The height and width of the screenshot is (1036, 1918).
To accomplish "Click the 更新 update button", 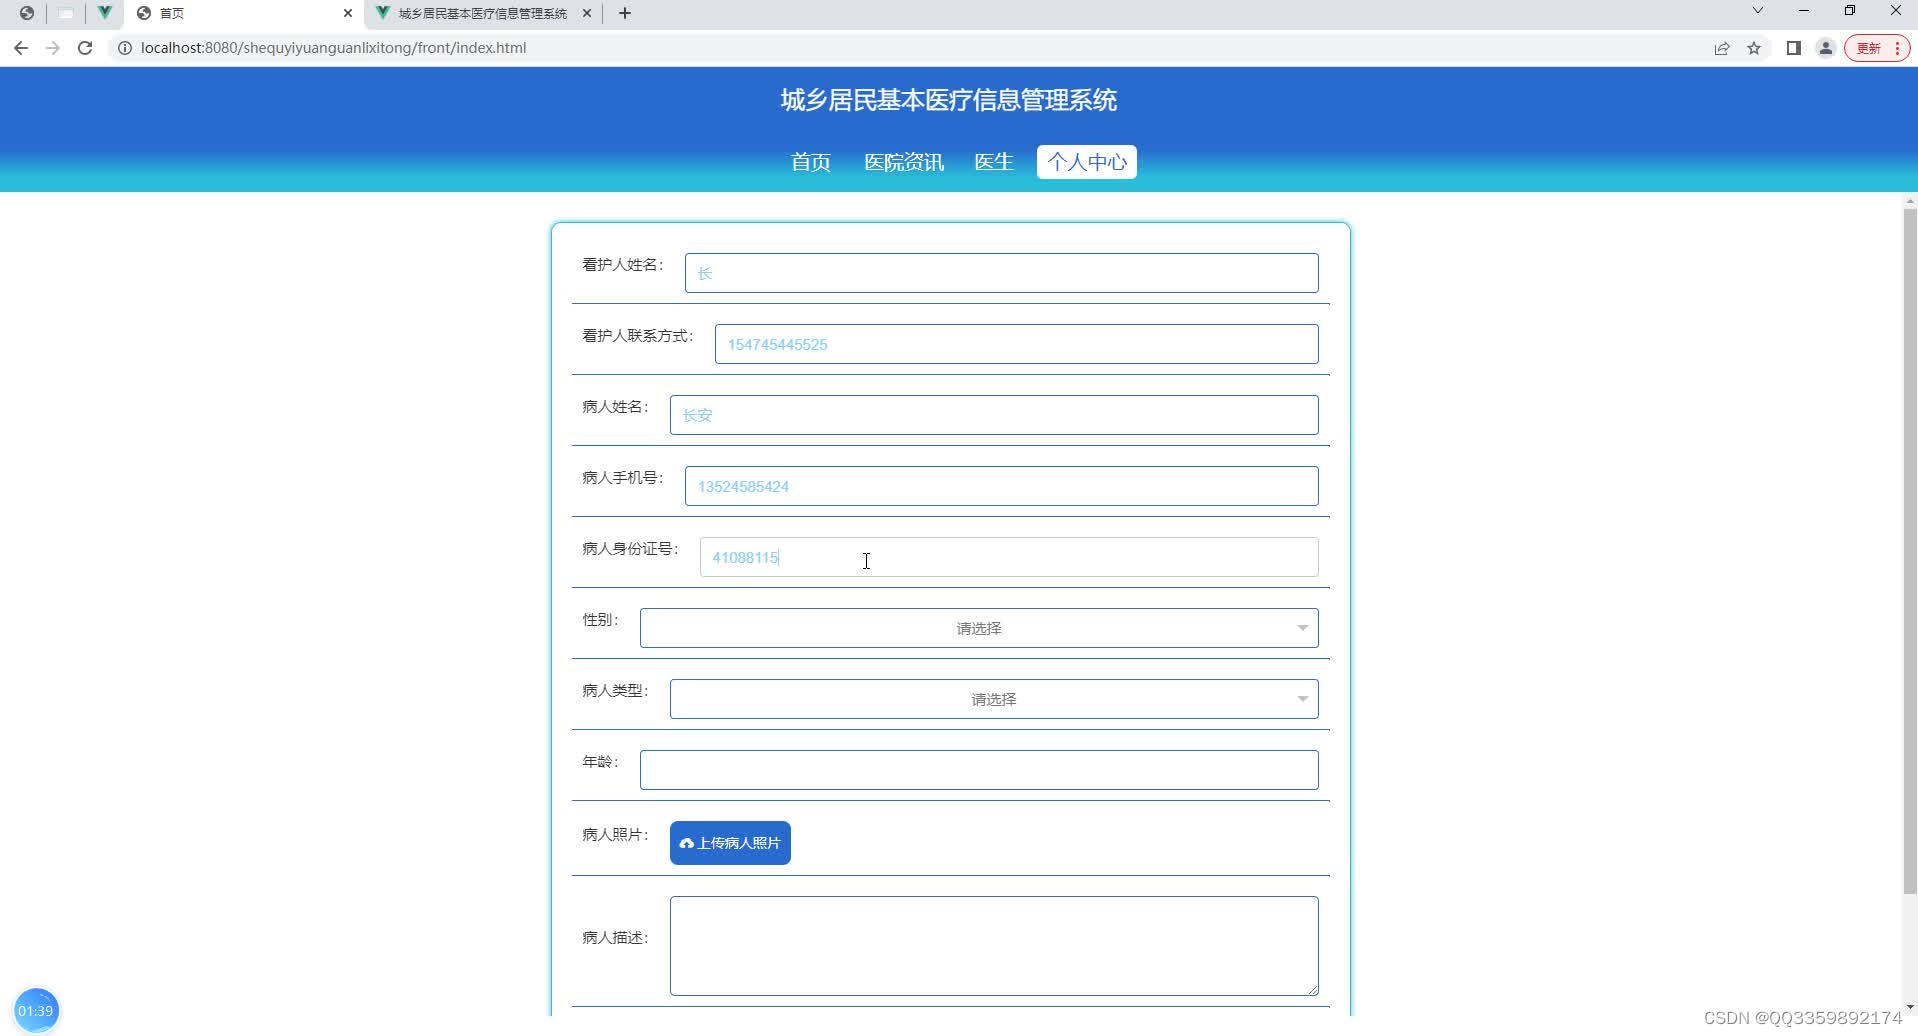I will point(1877,48).
